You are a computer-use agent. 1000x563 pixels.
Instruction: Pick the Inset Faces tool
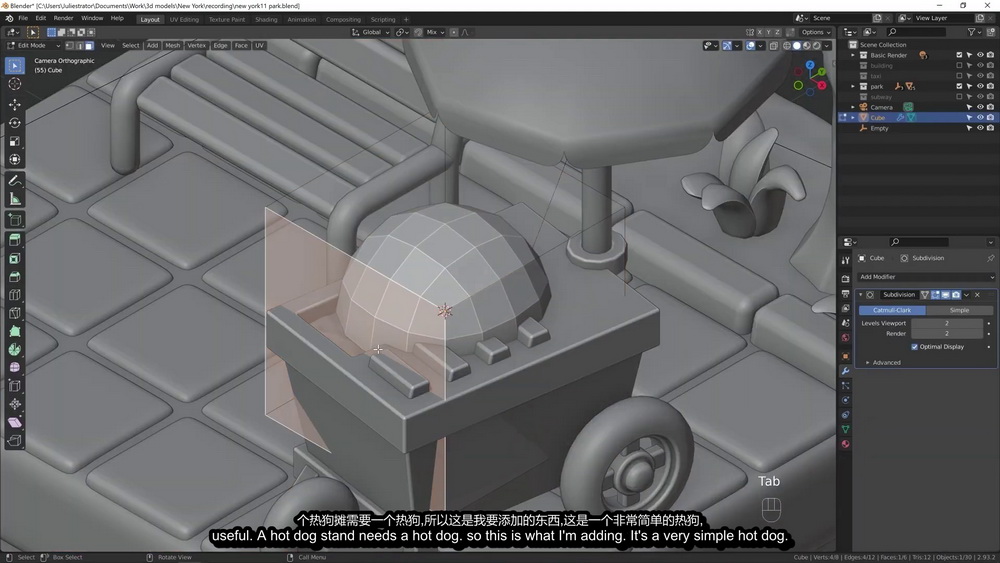click(x=15, y=258)
